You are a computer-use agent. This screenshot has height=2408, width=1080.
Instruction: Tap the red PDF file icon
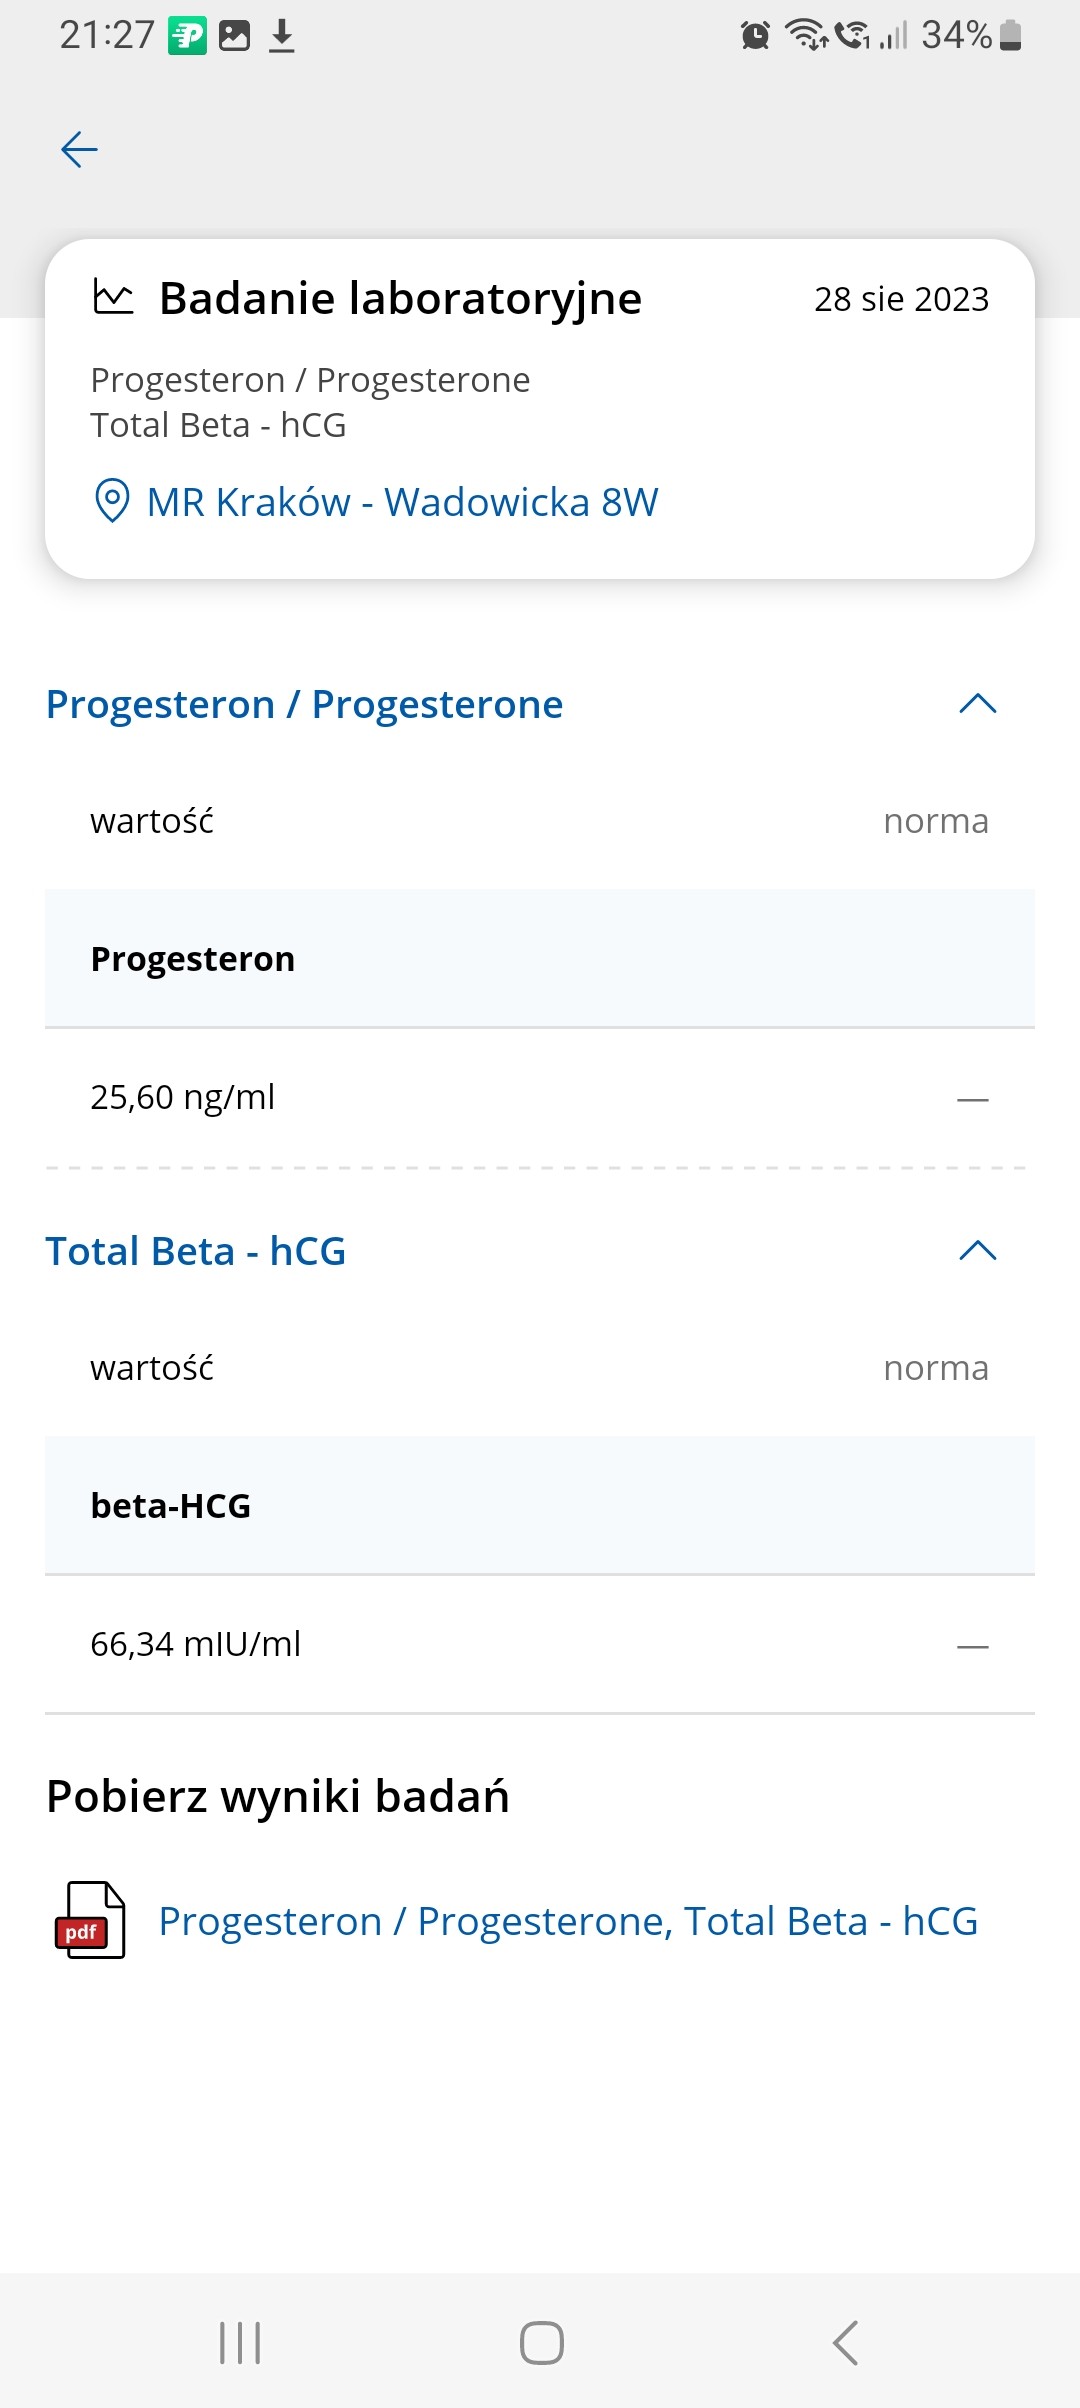pos(90,1920)
